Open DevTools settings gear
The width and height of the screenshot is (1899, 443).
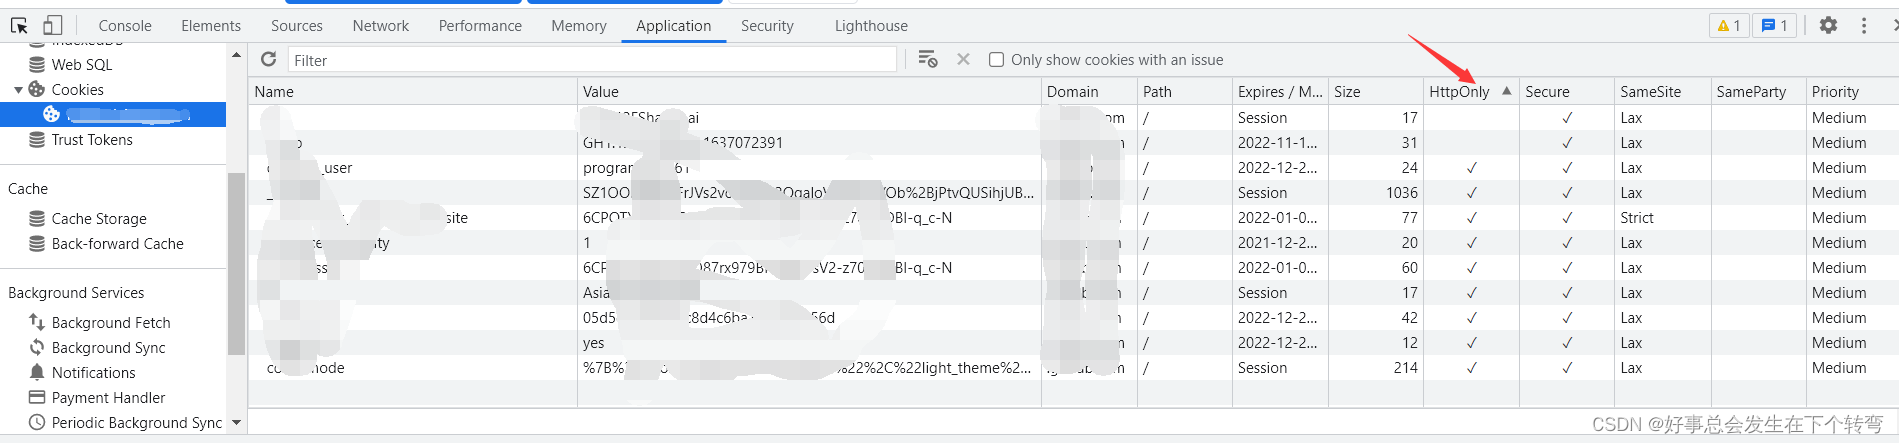[1828, 25]
